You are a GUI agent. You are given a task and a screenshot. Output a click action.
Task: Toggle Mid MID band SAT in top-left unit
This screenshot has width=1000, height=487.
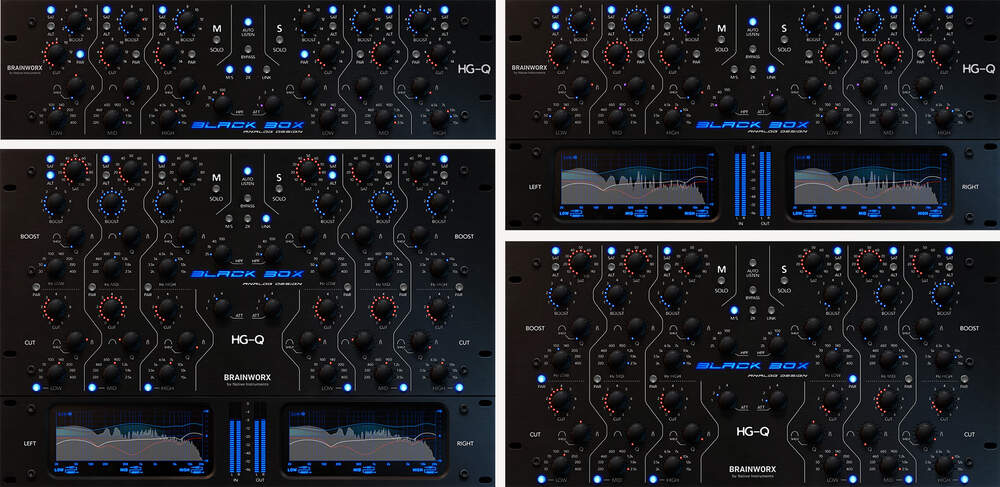click(107, 10)
